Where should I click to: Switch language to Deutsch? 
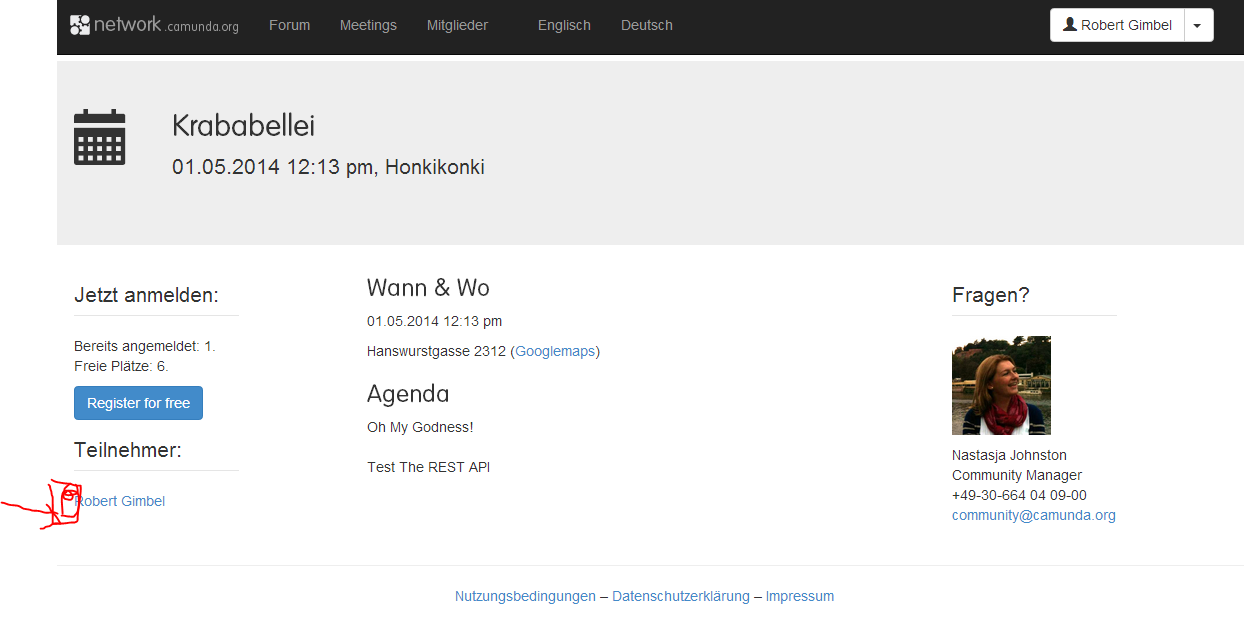[646, 25]
